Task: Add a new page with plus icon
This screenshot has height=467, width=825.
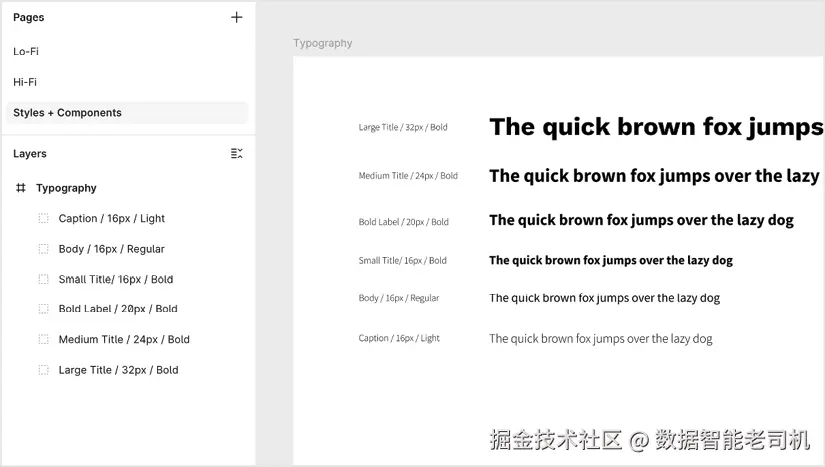Action: click(x=237, y=17)
